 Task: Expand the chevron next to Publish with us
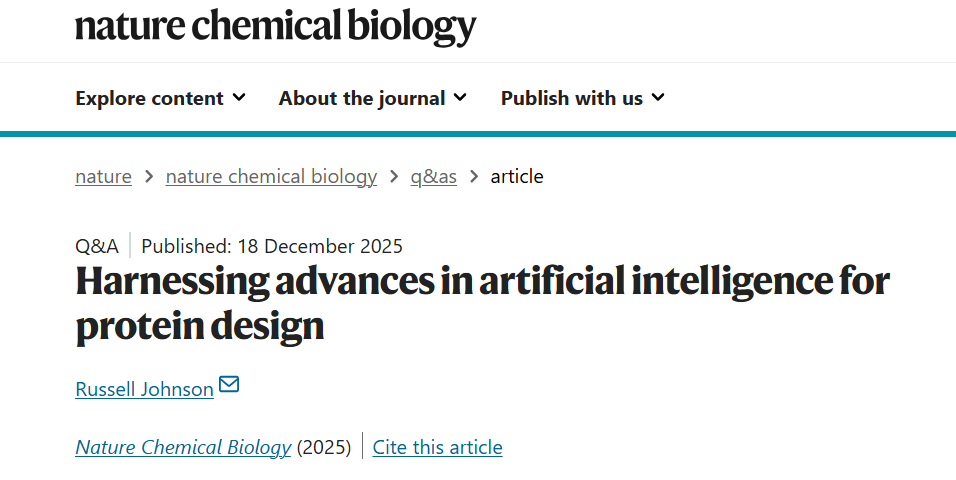coord(658,97)
